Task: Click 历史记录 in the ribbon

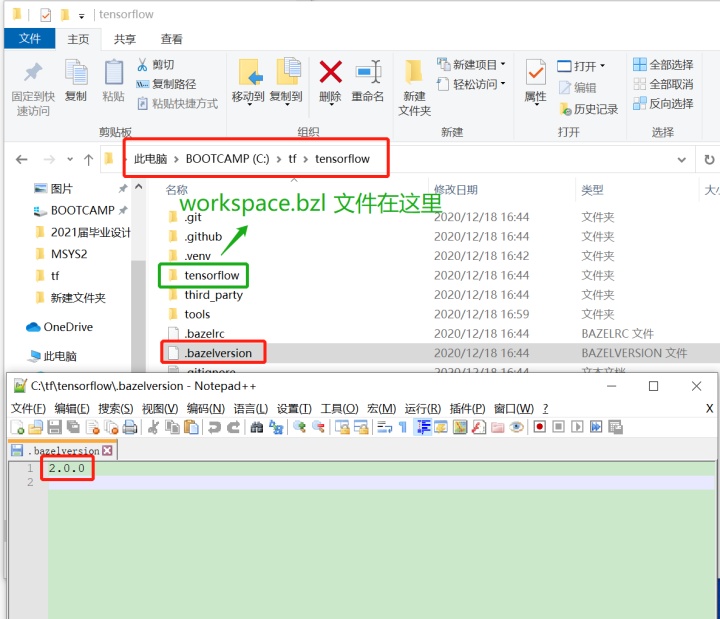Action: pos(588,109)
